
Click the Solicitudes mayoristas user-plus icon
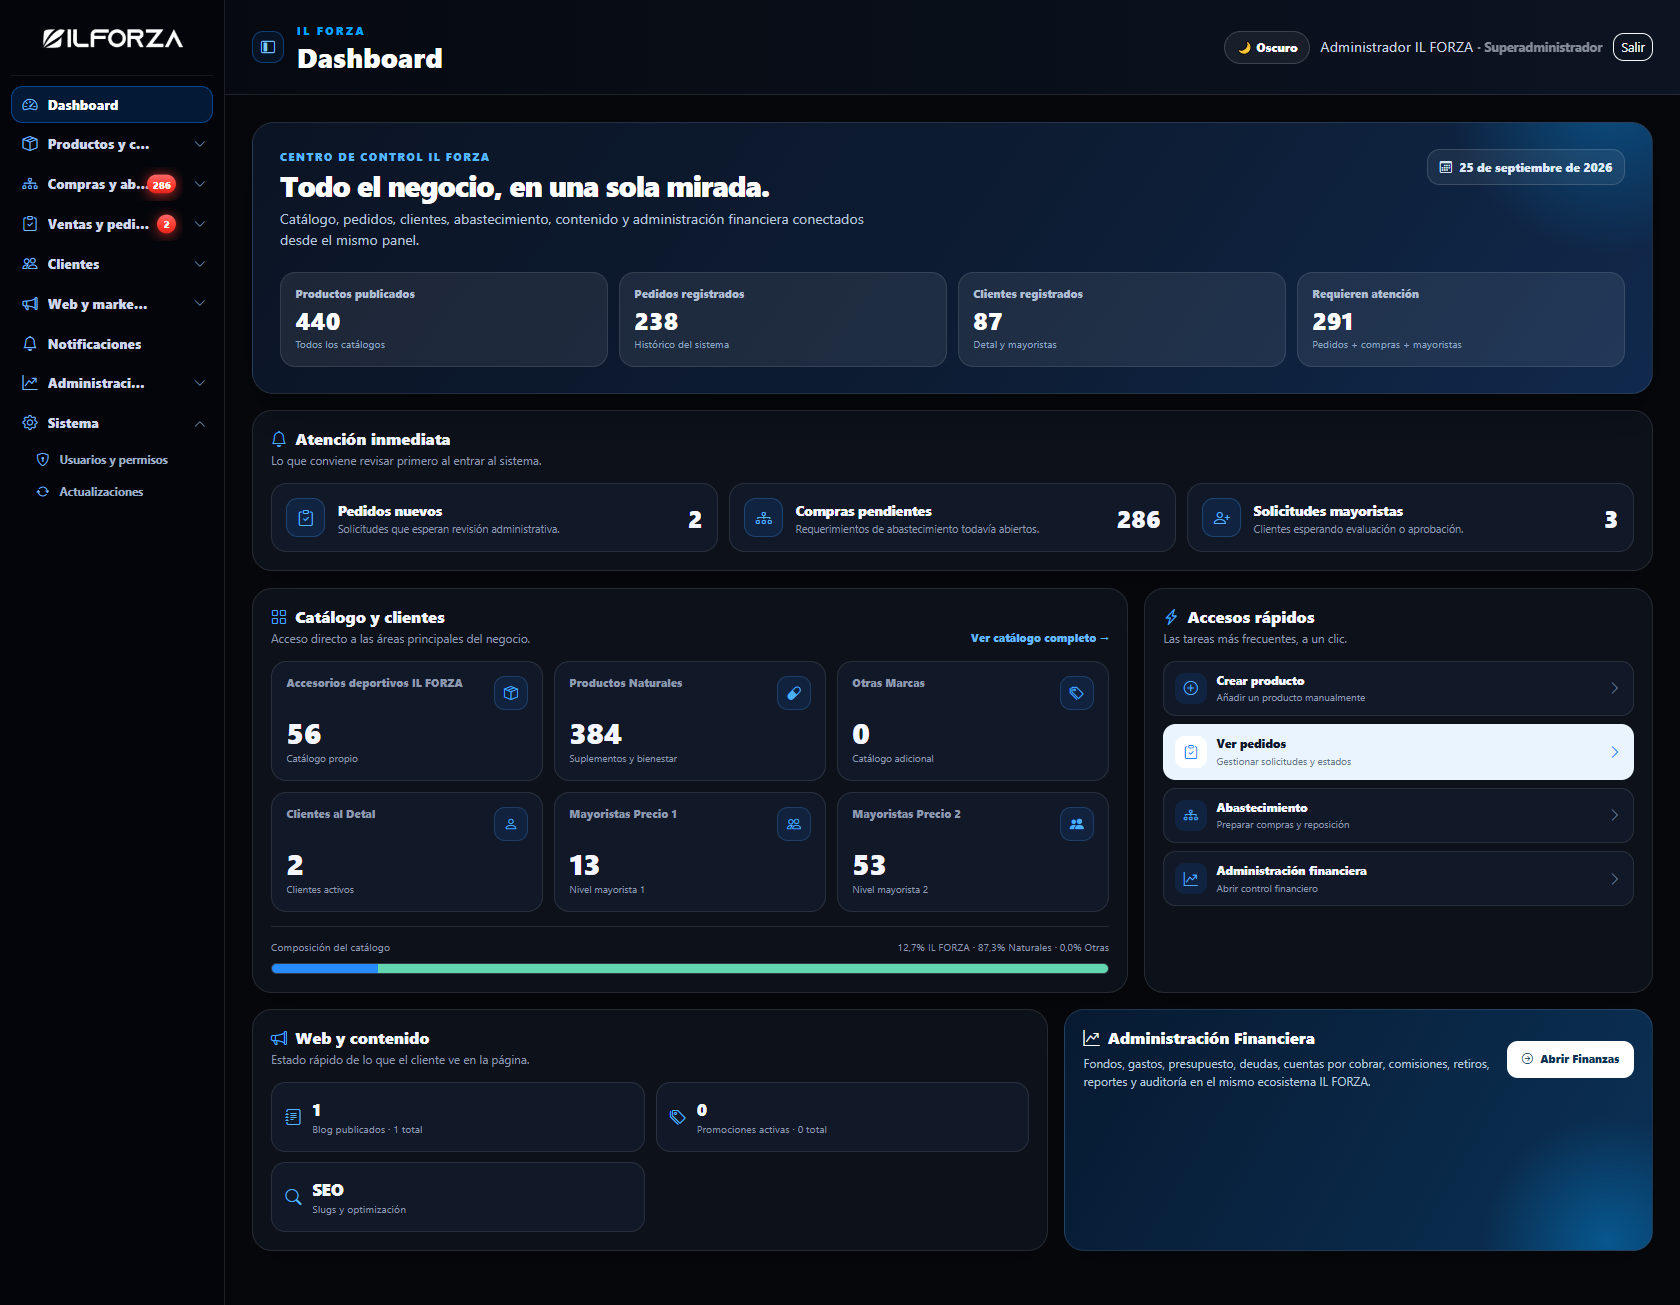(x=1221, y=518)
